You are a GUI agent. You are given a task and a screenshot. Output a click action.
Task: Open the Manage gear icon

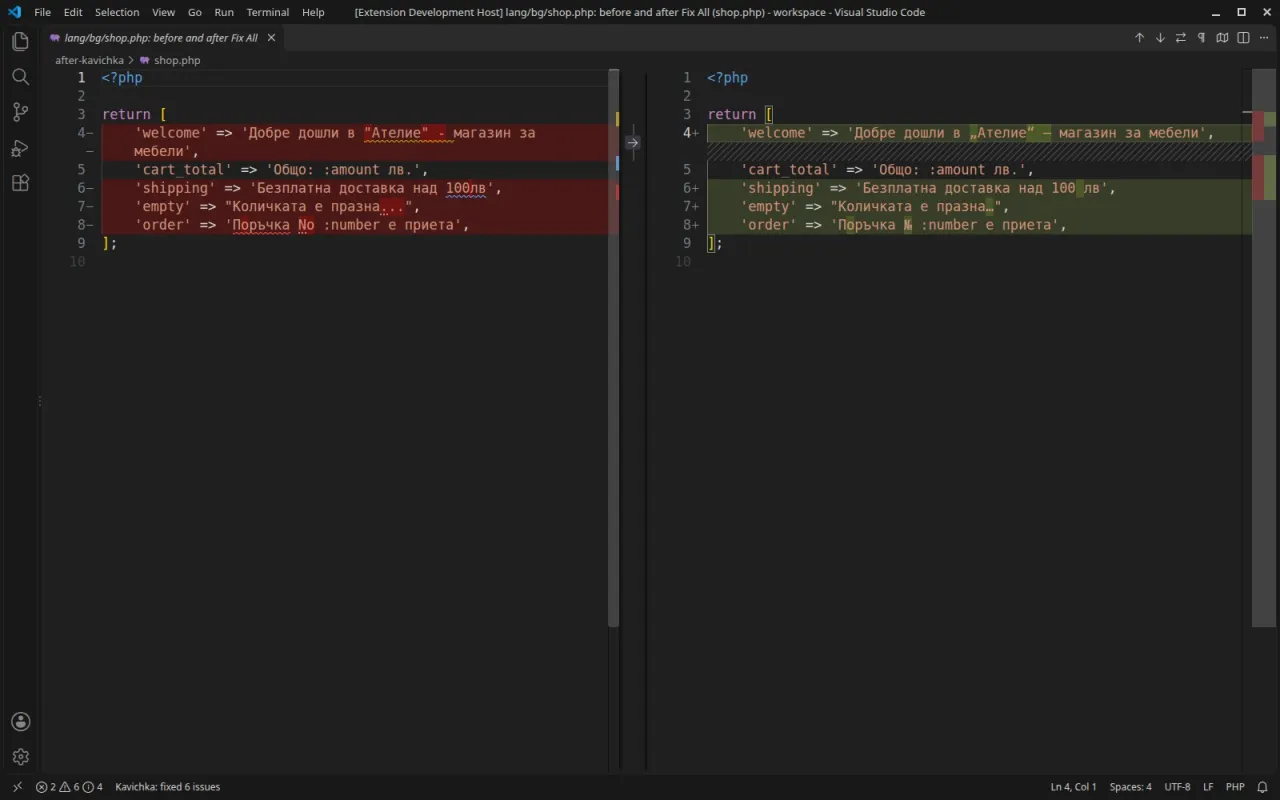pyautogui.click(x=20, y=757)
